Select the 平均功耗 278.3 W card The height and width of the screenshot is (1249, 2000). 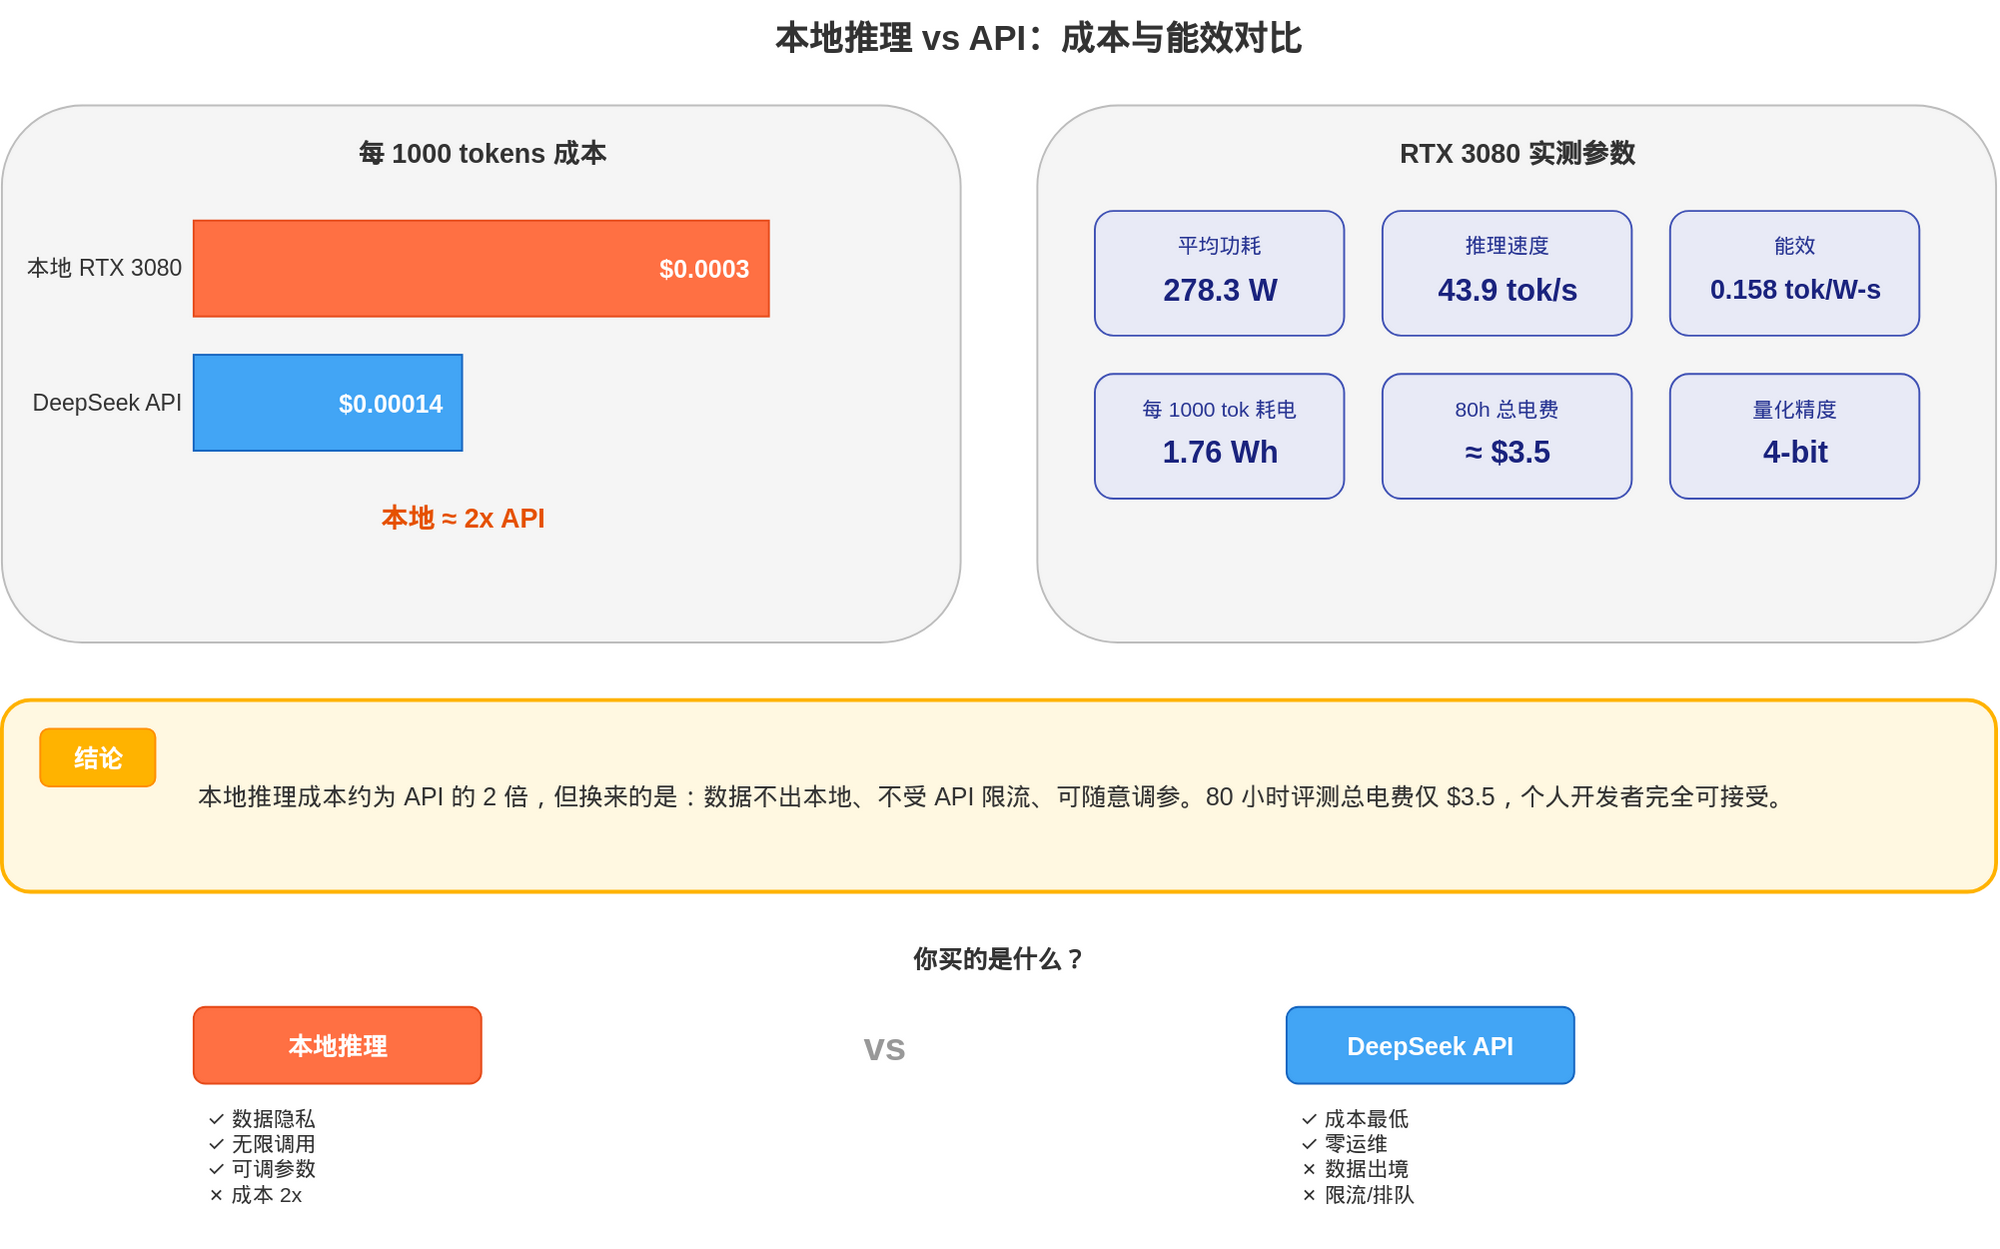(1219, 273)
